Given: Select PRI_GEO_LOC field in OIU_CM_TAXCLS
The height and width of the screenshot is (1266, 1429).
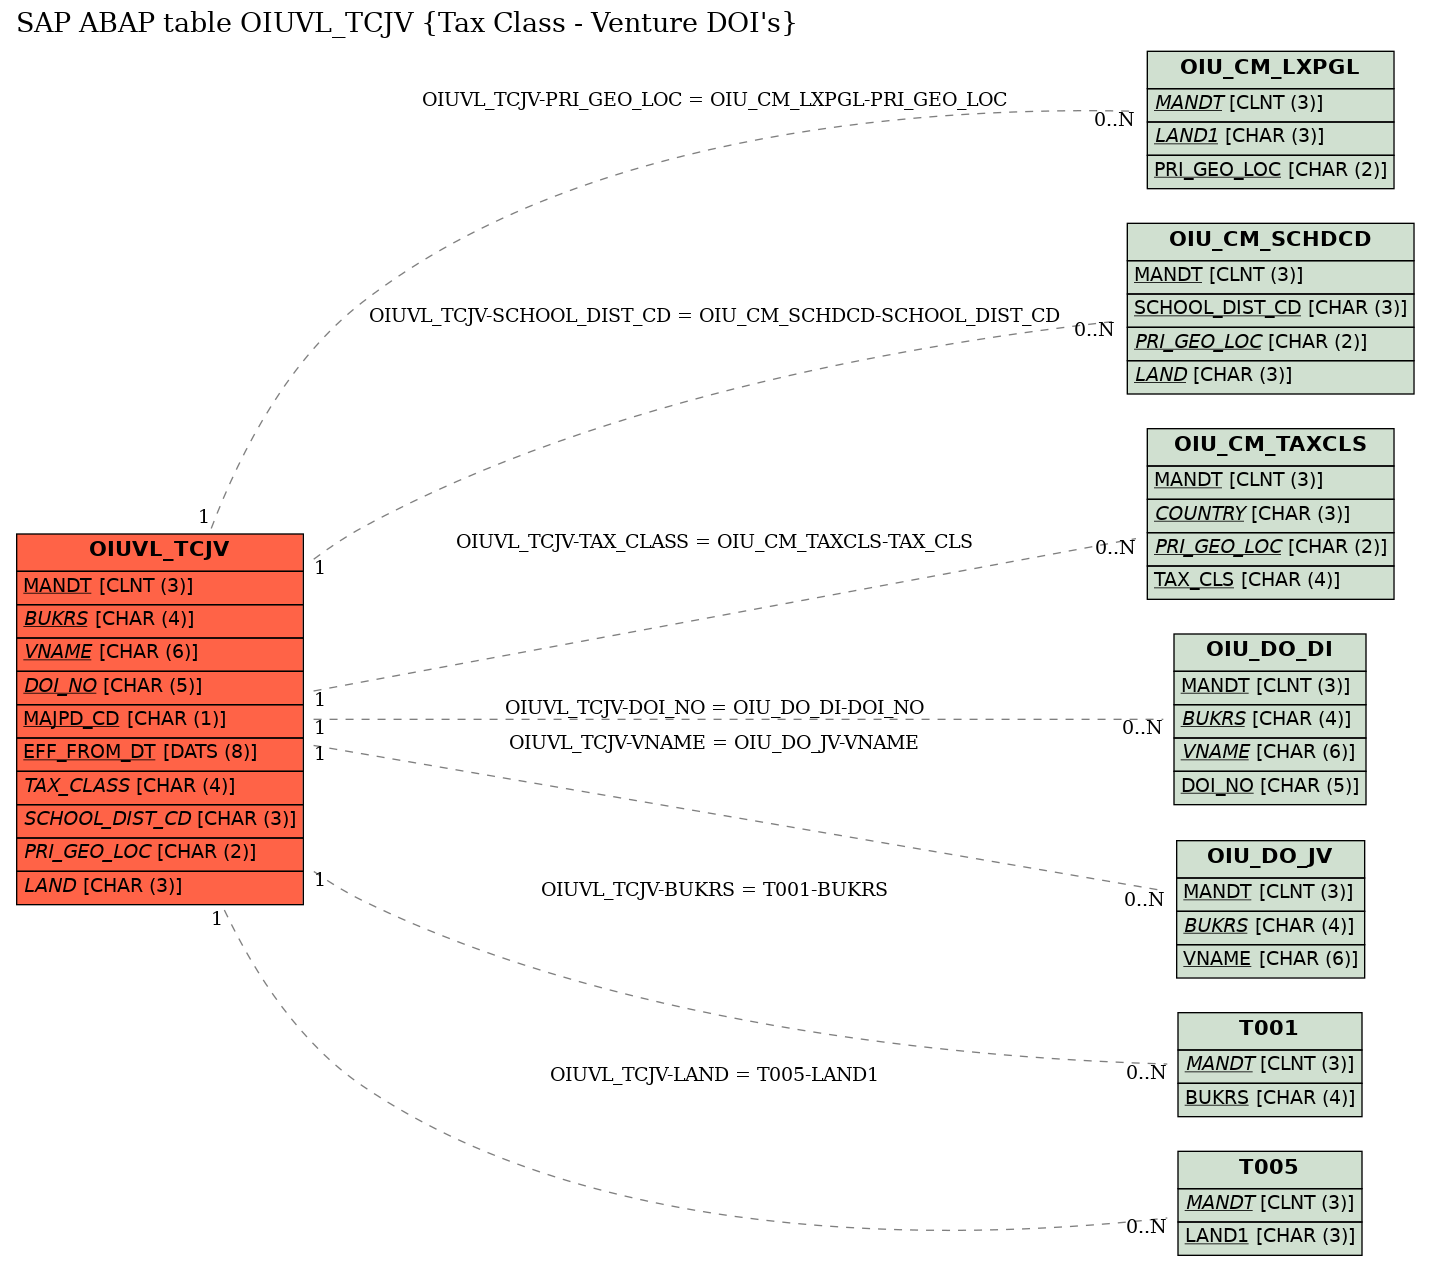Looking at the screenshot, I should coord(1270,548).
